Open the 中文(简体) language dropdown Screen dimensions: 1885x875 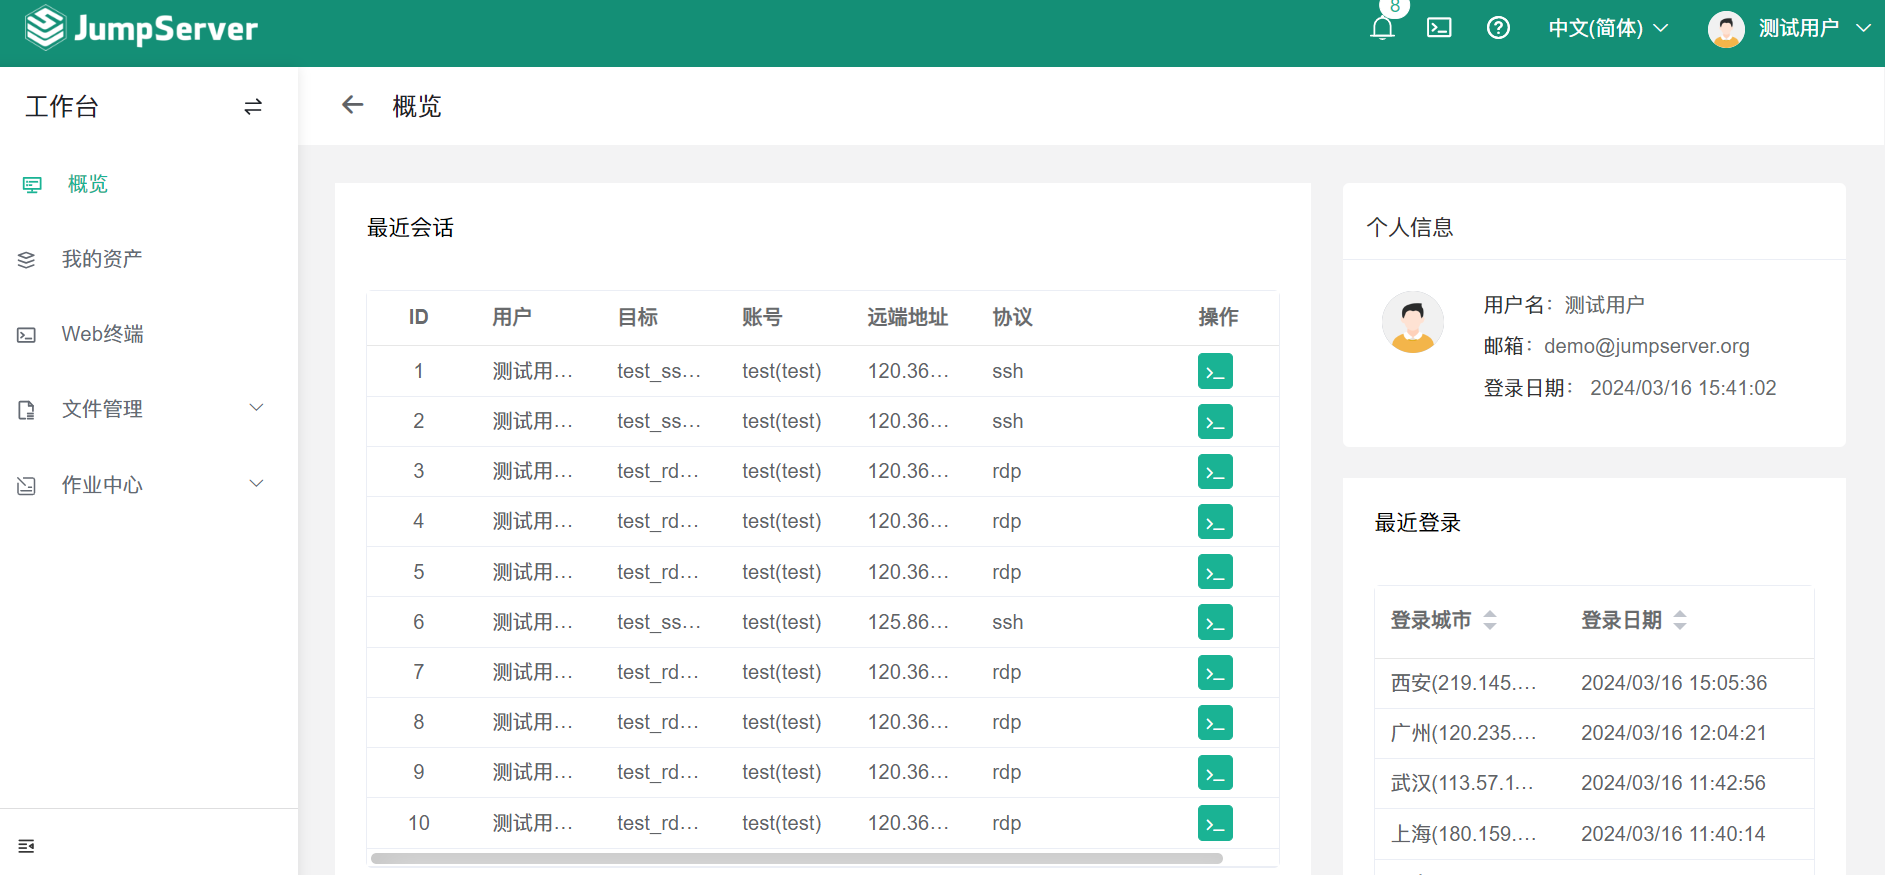tap(1608, 28)
